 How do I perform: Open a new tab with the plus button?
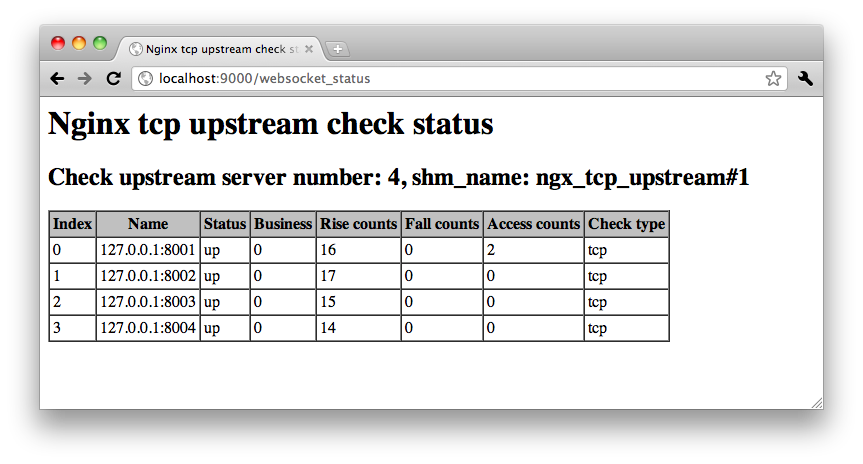337,49
